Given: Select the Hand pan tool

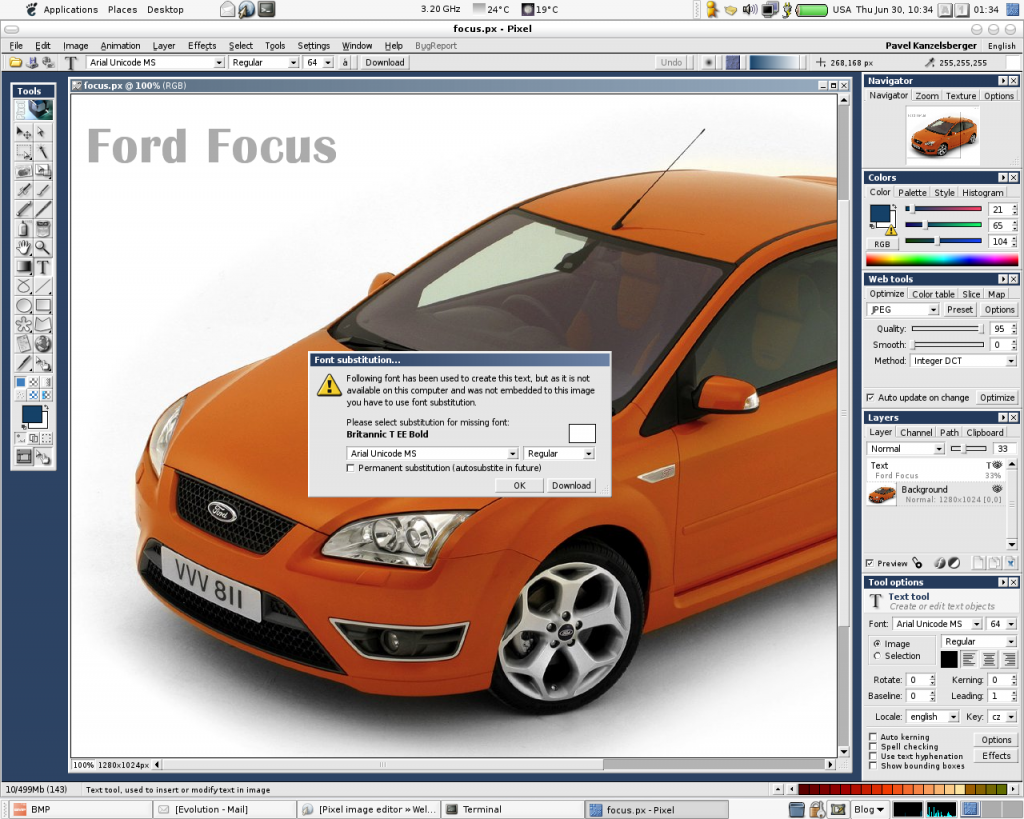Looking at the screenshot, I should coord(24,248).
